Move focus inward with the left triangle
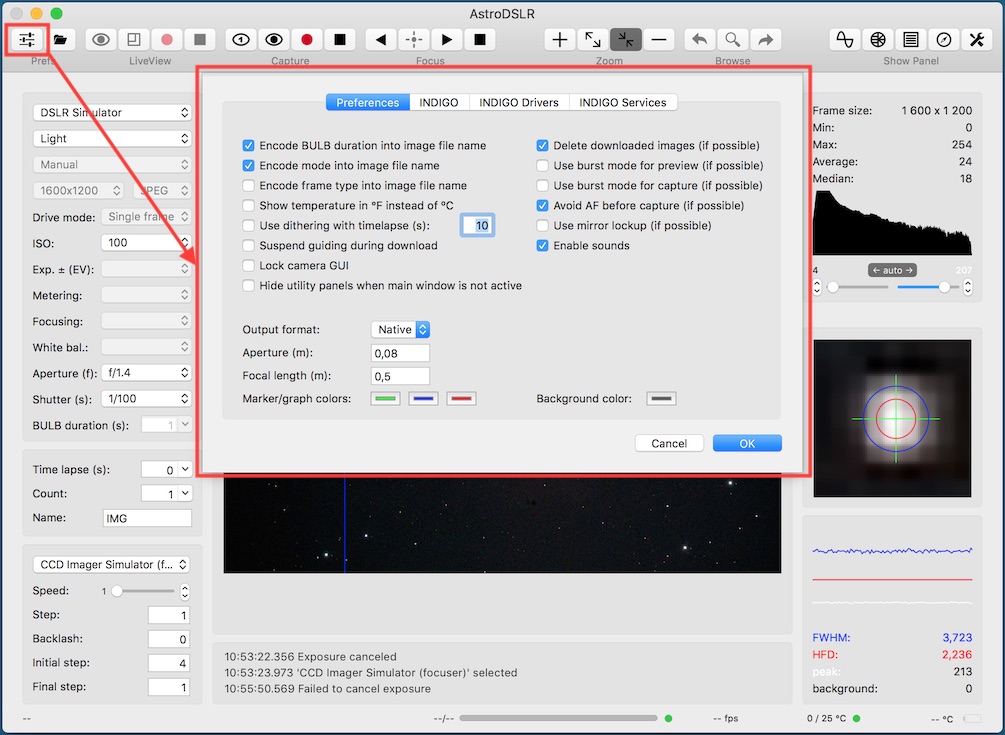The height and width of the screenshot is (735, 1005). point(381,40)
